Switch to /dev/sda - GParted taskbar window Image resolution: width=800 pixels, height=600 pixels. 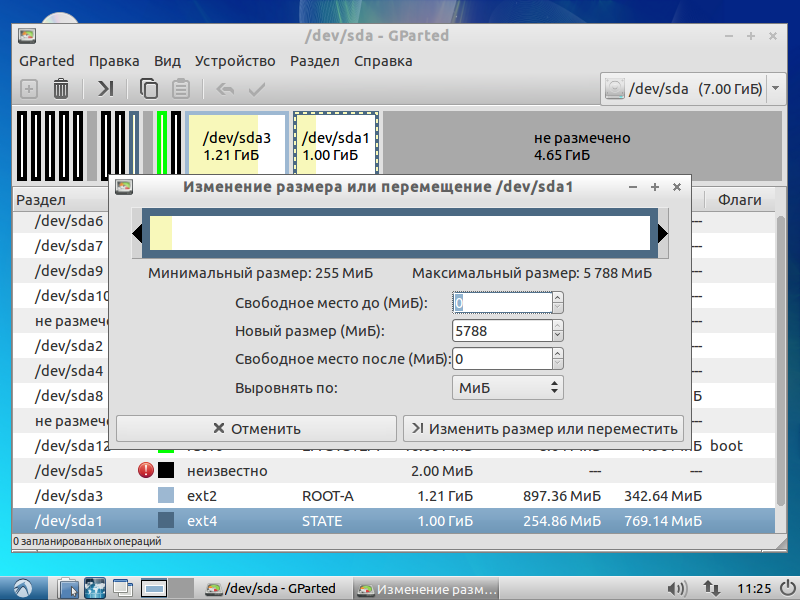(x=270, y=588)
